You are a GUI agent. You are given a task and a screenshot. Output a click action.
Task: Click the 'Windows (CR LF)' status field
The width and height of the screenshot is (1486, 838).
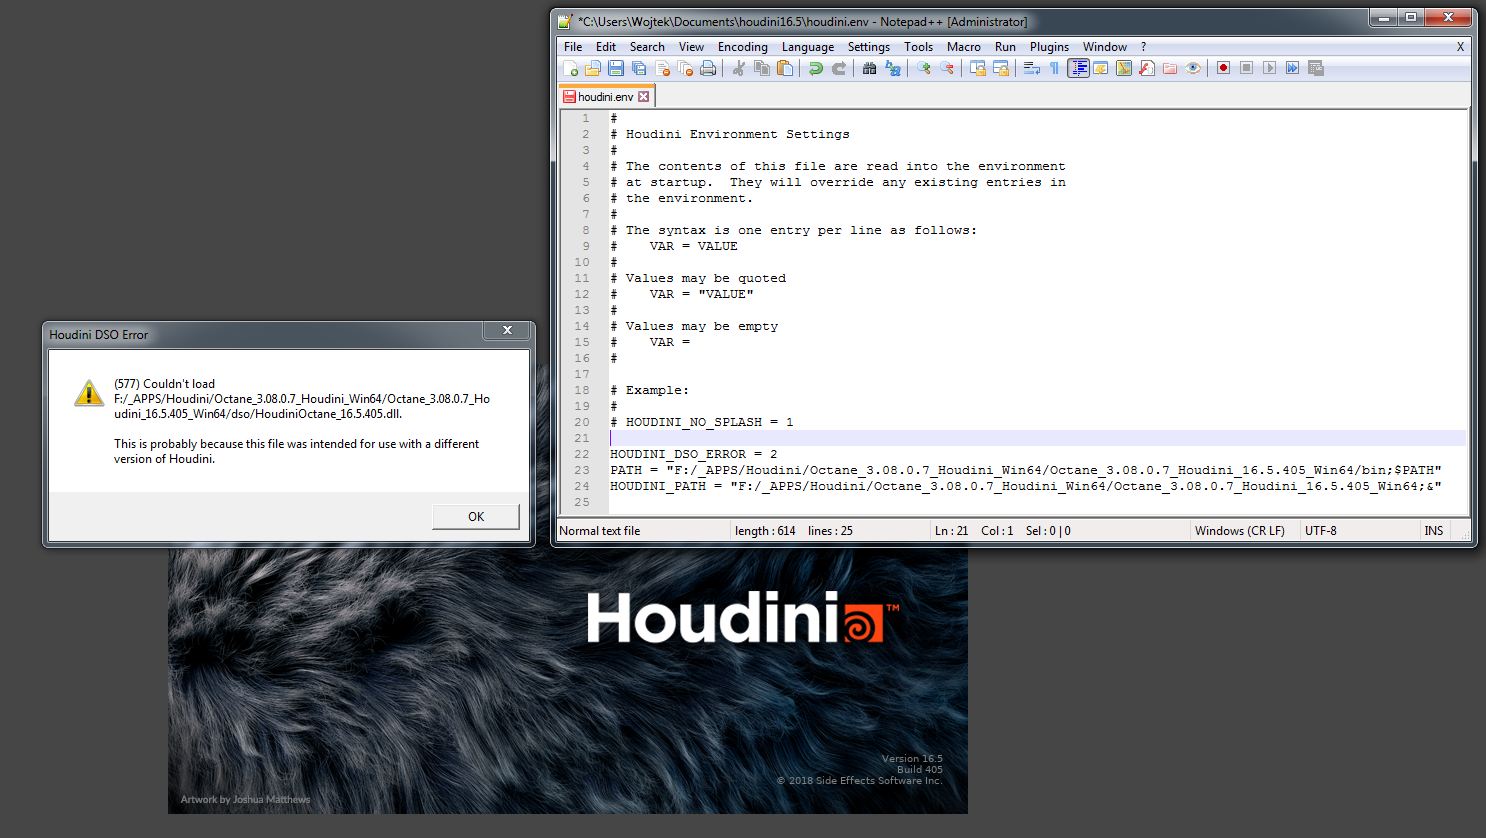(1240, 531)
